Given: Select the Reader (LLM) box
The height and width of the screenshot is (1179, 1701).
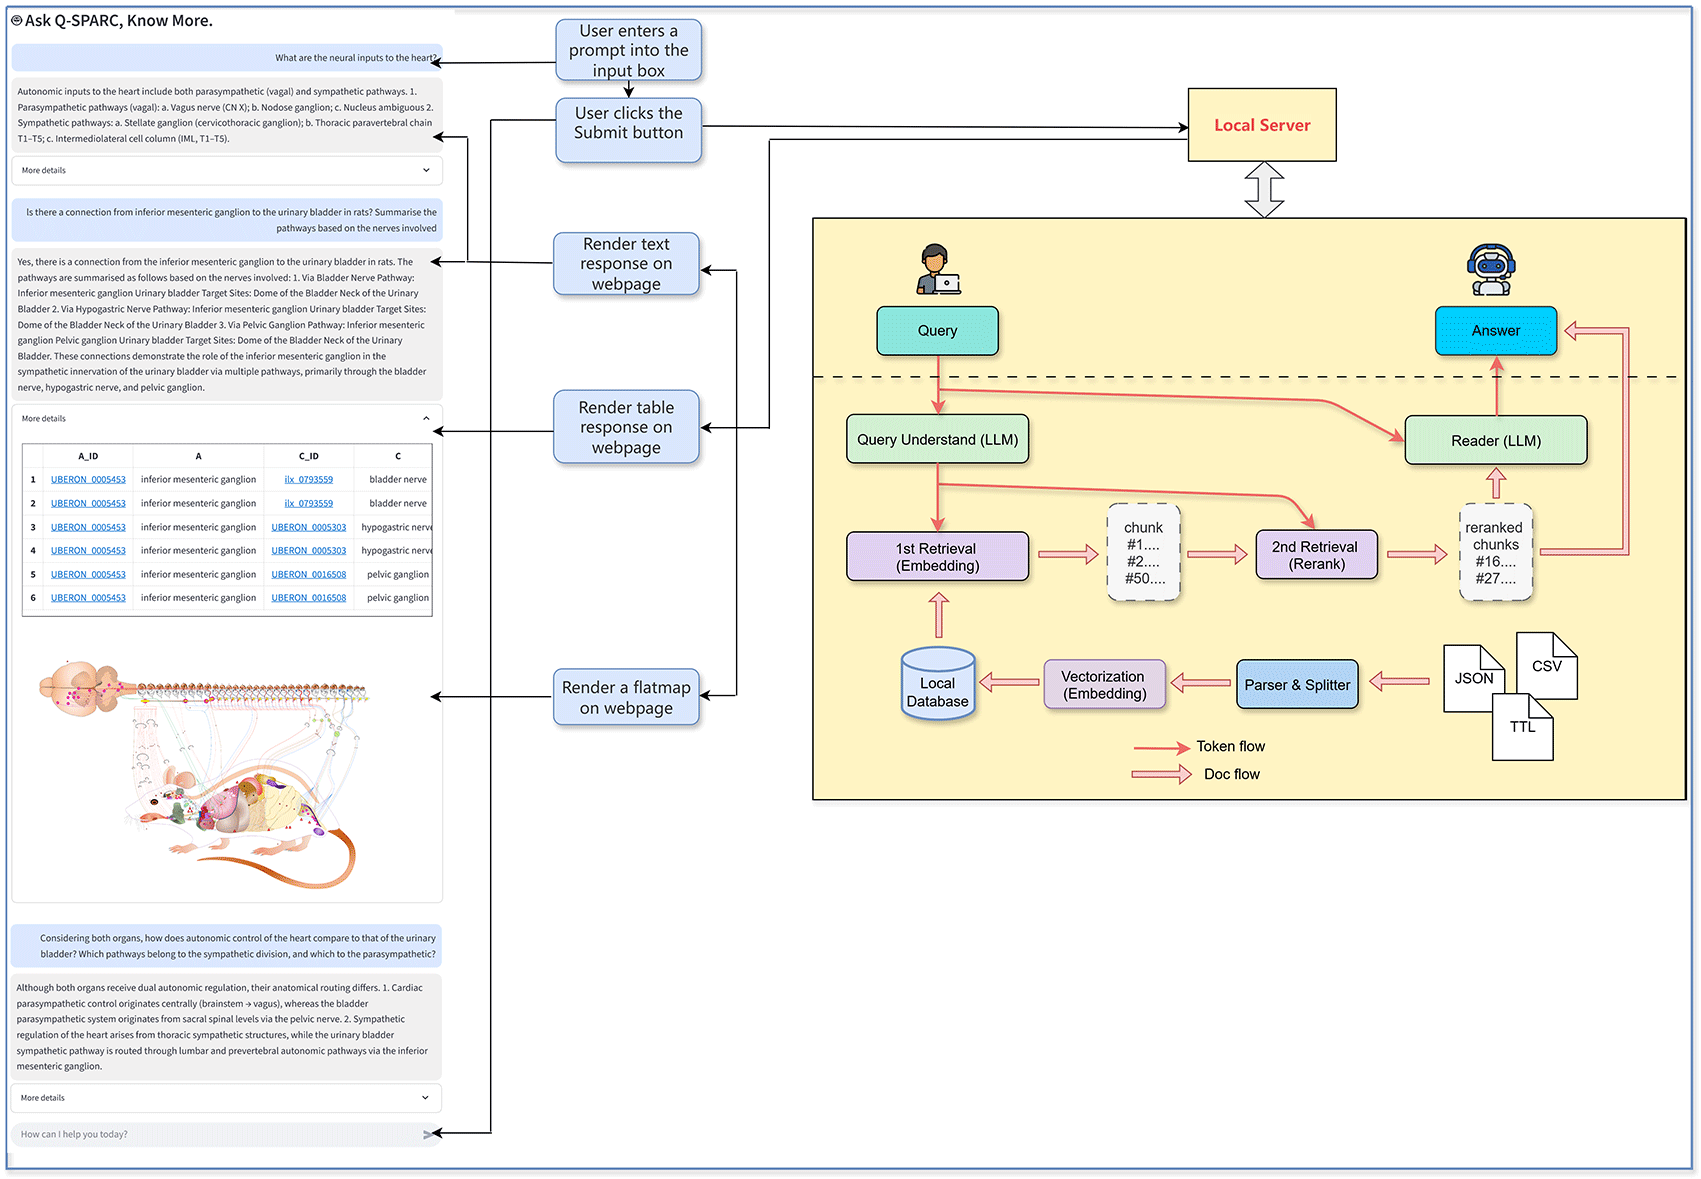Looking at the screenshot, I should [x=1496, y=441].
